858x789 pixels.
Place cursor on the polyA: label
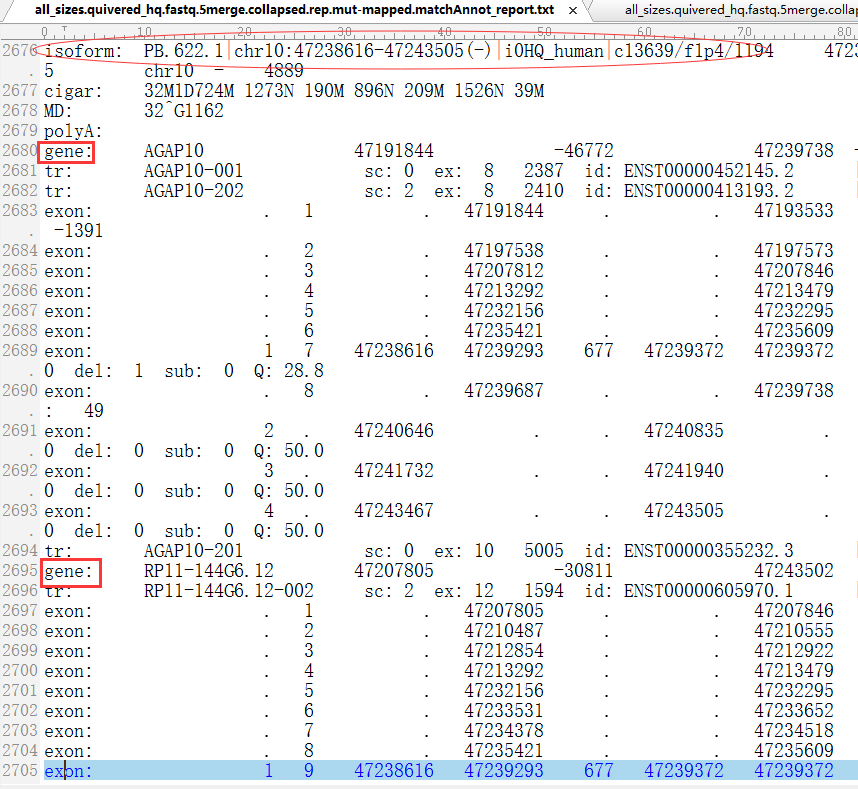coord(73,131)
